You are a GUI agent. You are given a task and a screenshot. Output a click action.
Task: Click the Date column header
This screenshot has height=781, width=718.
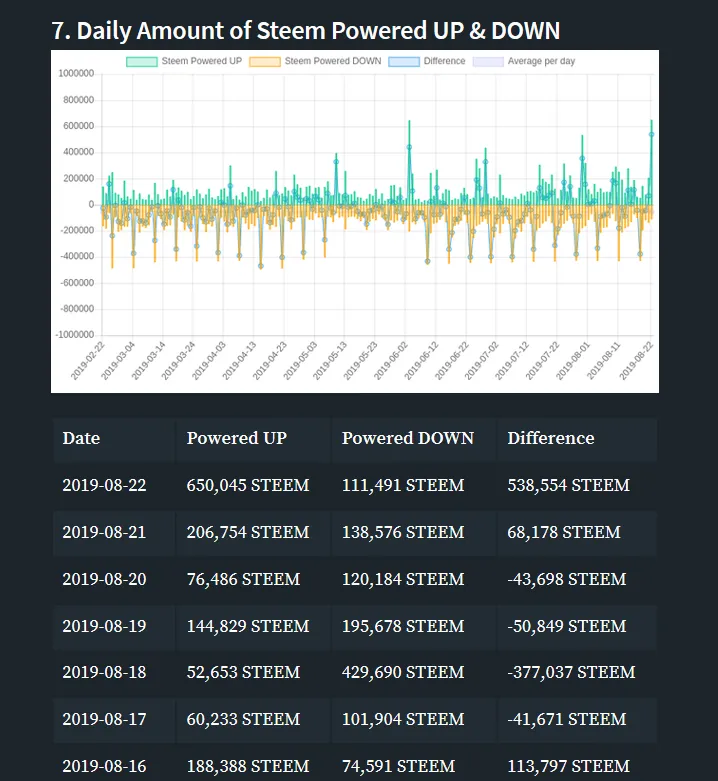81,438
